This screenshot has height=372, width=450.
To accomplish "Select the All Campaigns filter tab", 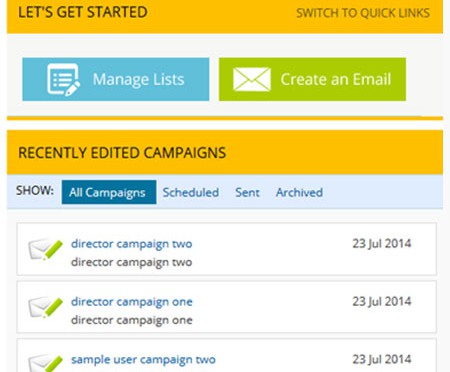I will [x=109, y=192].
